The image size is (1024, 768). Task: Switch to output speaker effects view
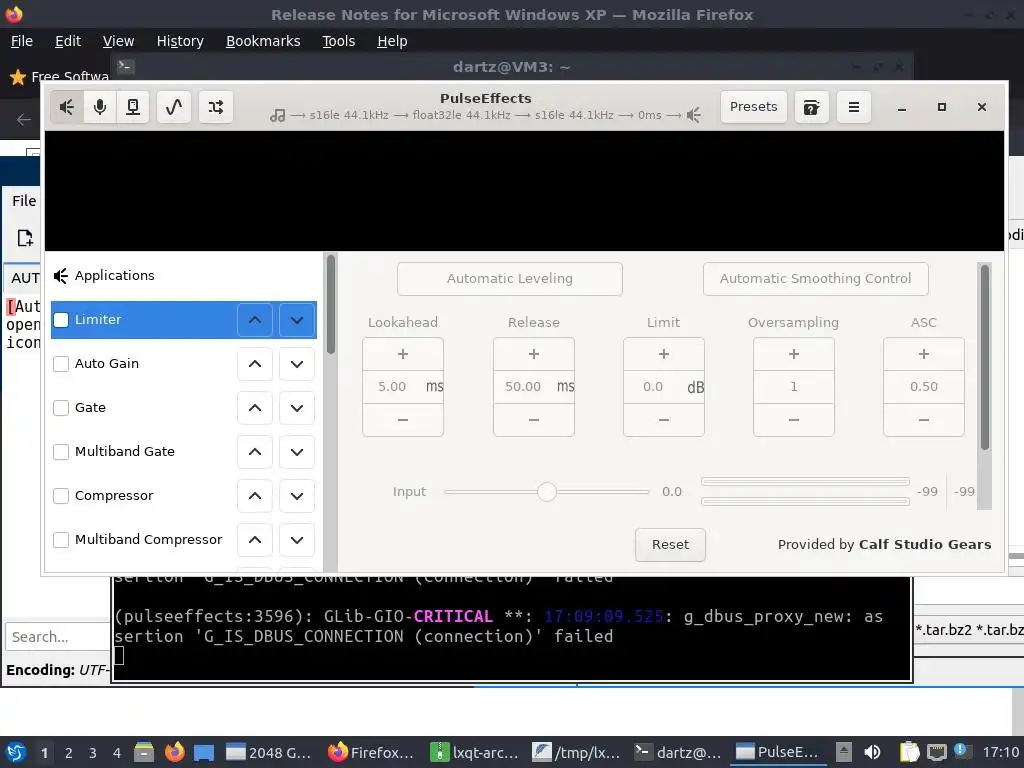[x=67, y=107]
